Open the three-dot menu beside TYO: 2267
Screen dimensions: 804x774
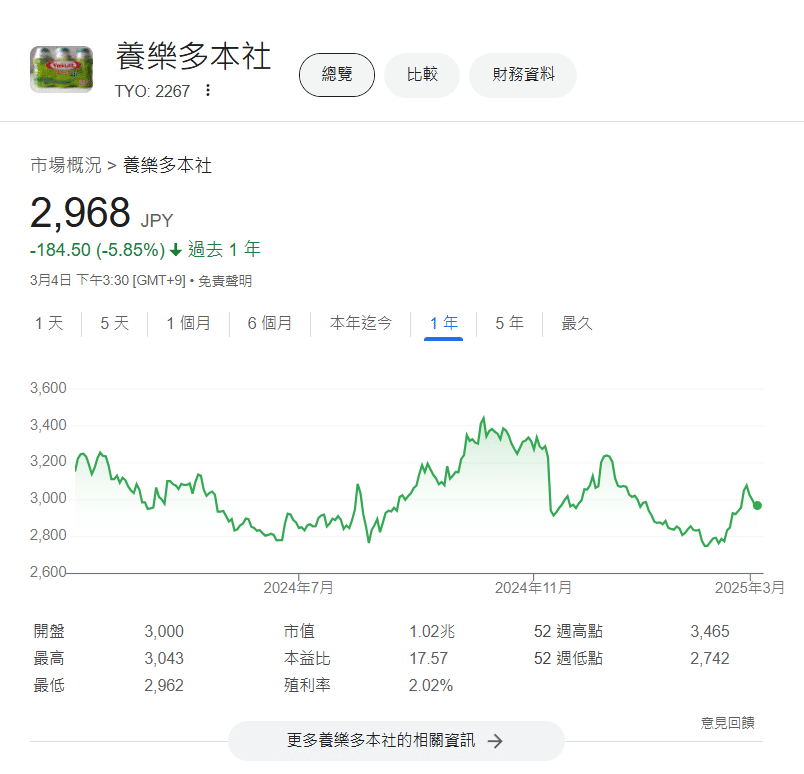208,91
